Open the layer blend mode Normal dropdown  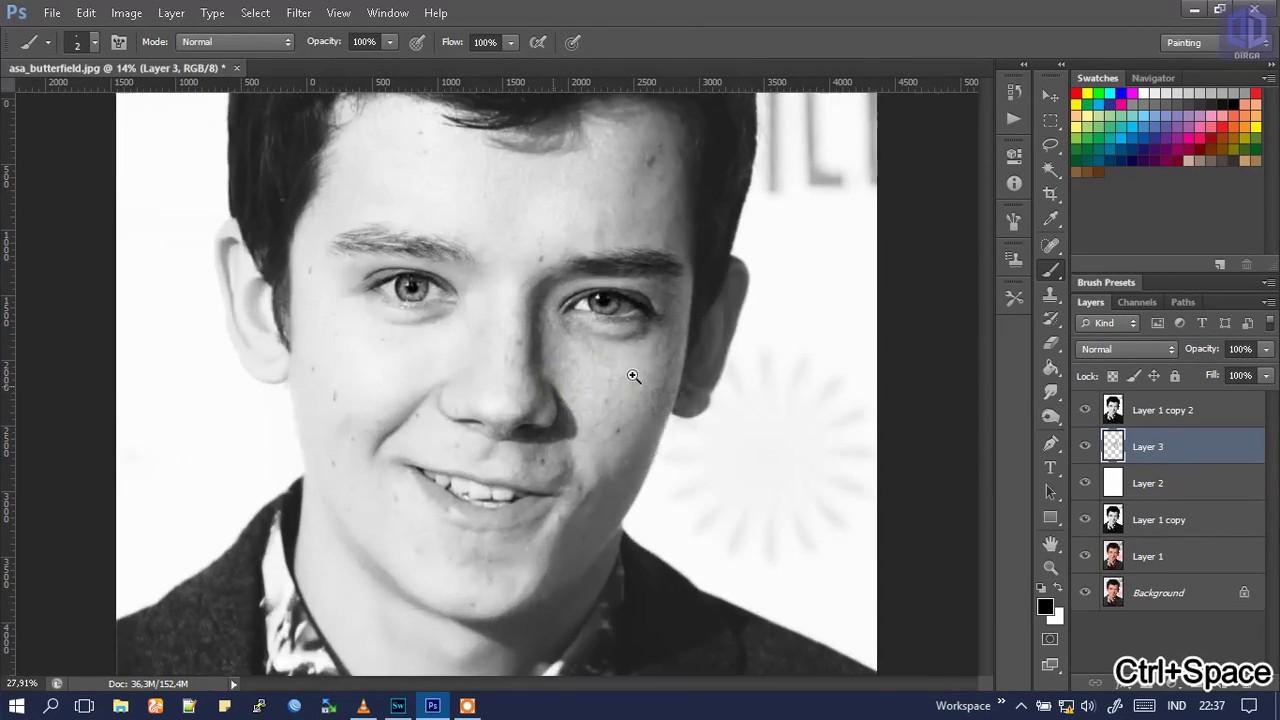pos(1127,349)
